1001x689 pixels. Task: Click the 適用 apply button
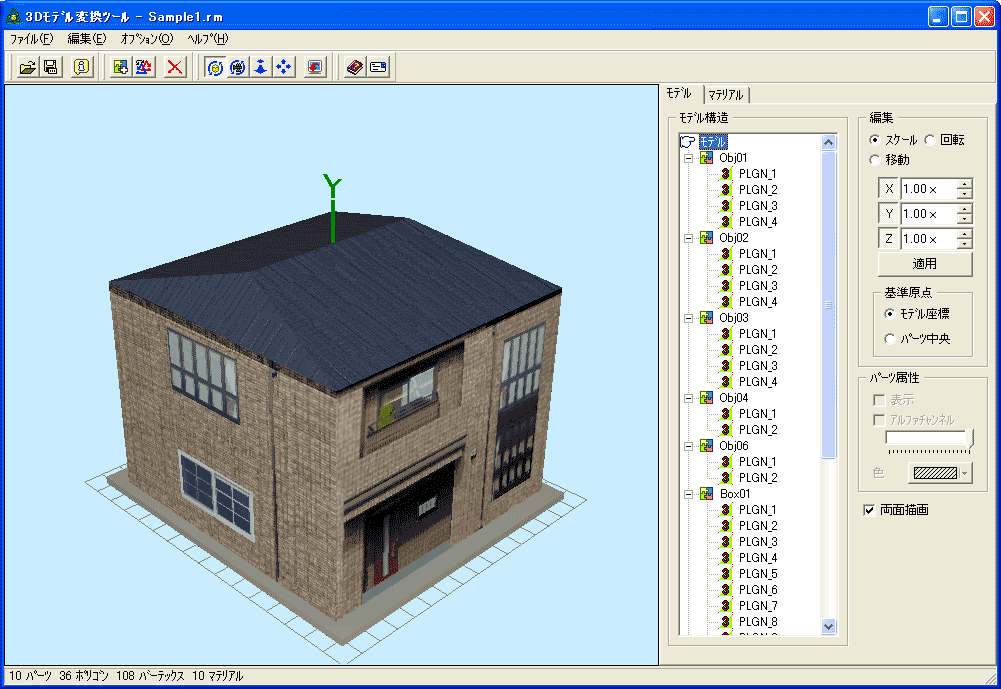[x=925, y=264]
